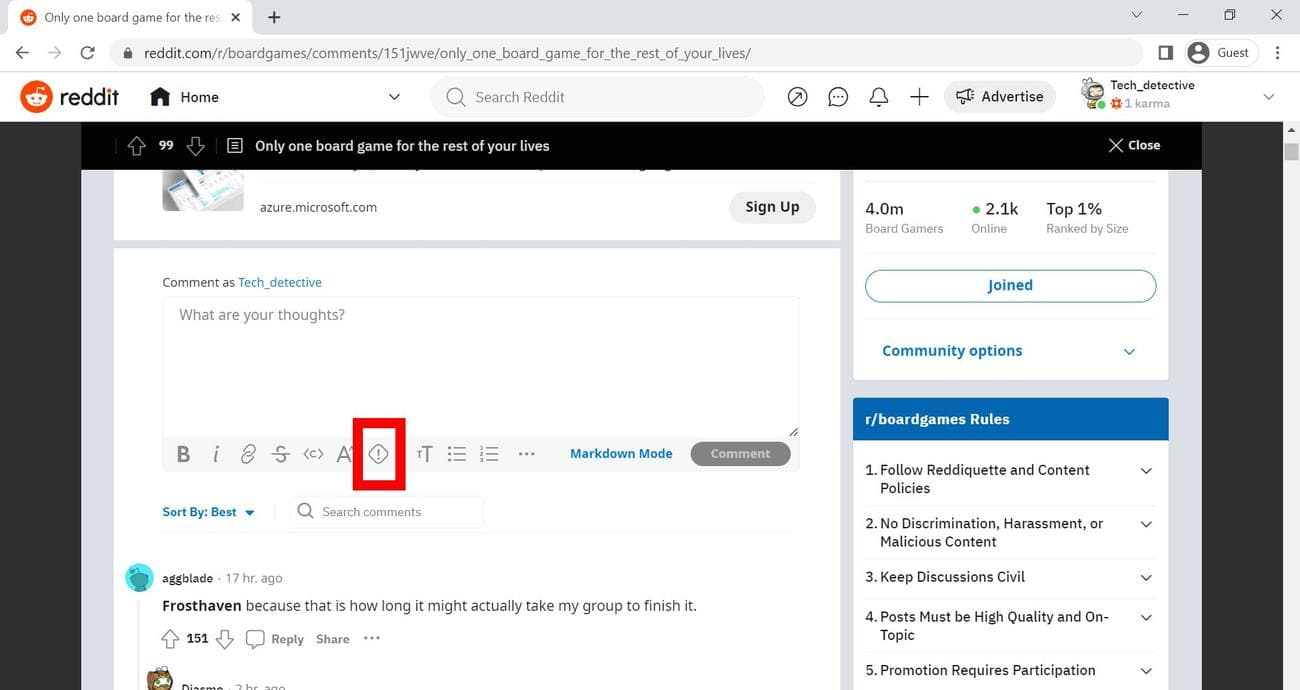Upvote aggblade's Frosthaven comment
Image resolution: width=1300 pixels, height=690 pixels.
tap(170, 639)
